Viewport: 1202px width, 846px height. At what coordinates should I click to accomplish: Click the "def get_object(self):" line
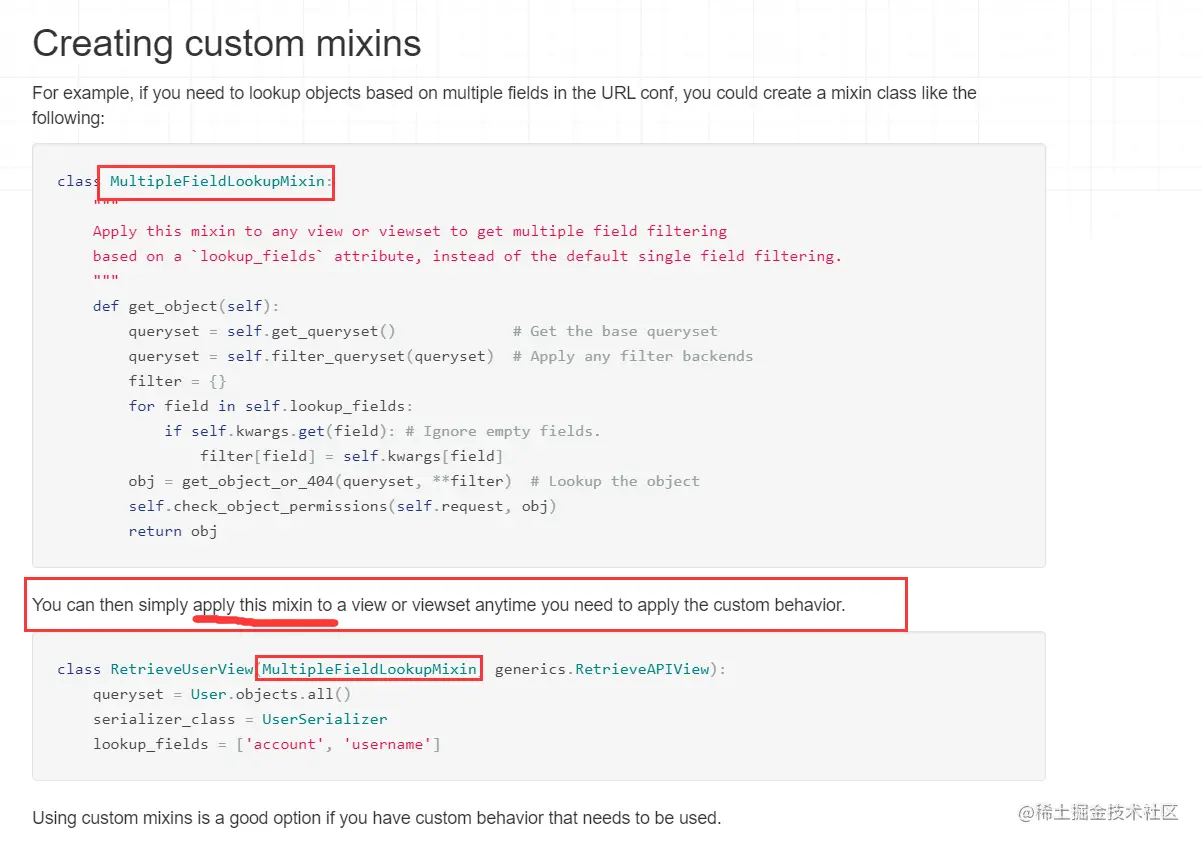click(x=186, y=306)
